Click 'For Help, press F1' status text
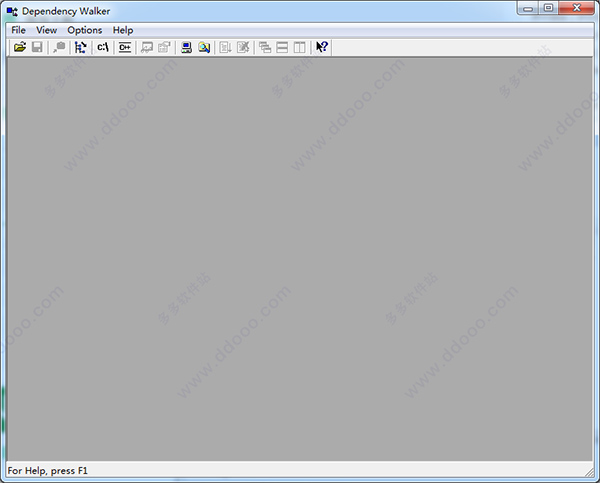Viewport: 600px width, 483px height. click(x=48, y=470)
